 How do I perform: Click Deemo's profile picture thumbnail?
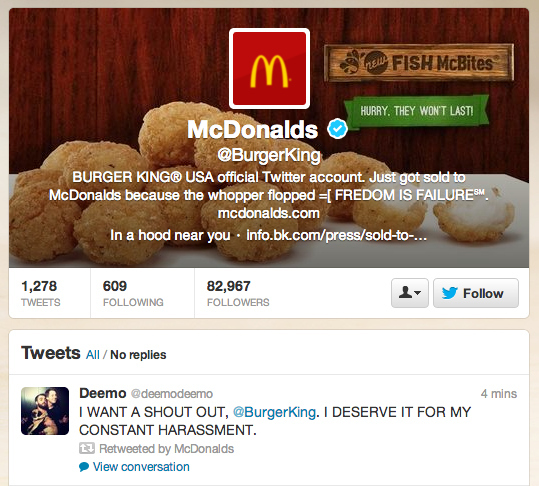click(45, 411)
